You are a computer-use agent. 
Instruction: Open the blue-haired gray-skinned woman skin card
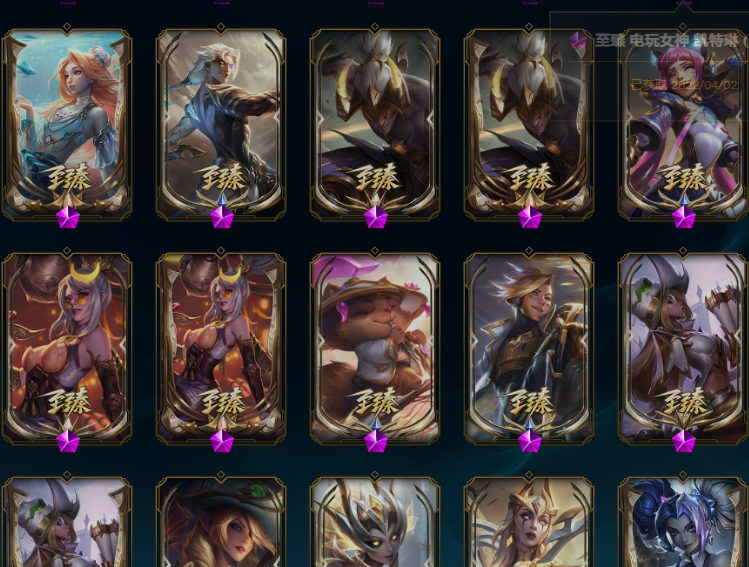tap(683, 521)
